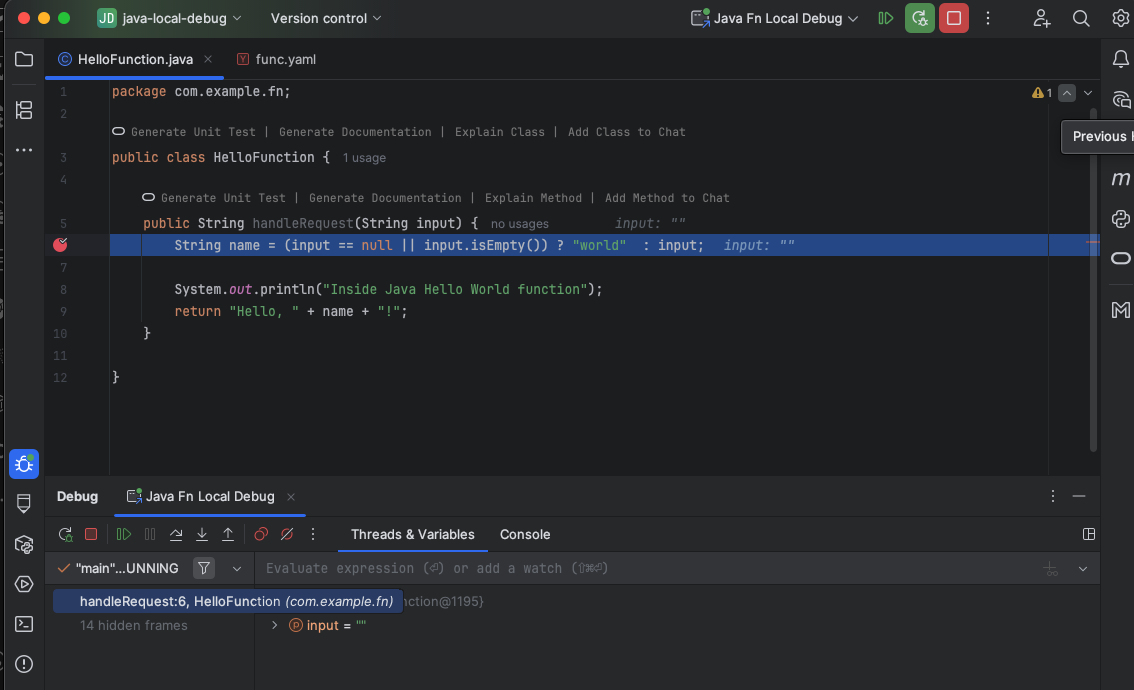Click Generate Unit Test above class
This screenshot has width=1134, height=690.
point(193,132)
